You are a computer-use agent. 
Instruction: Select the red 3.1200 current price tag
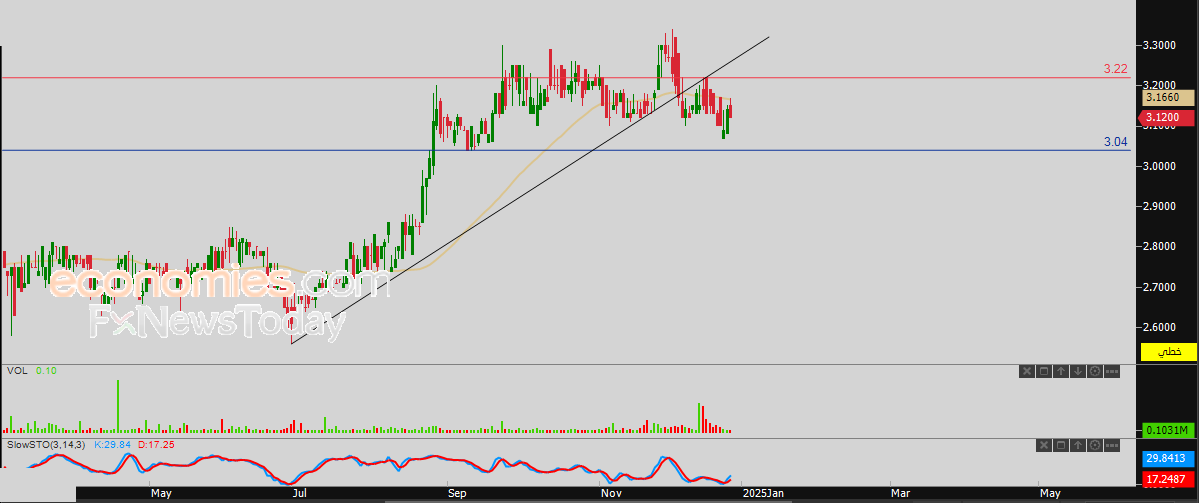1168,118
